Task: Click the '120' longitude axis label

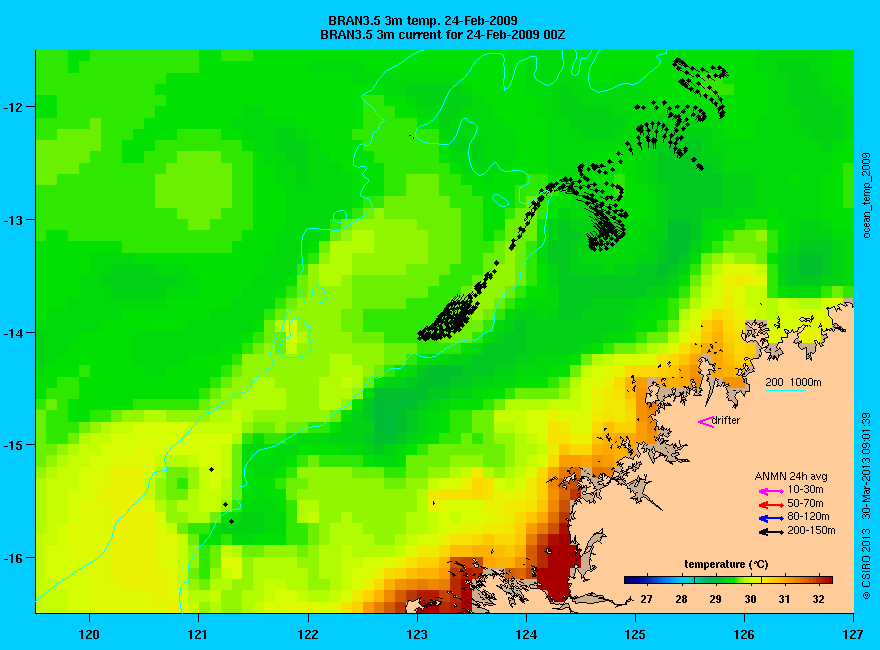Action: (89, 635)
